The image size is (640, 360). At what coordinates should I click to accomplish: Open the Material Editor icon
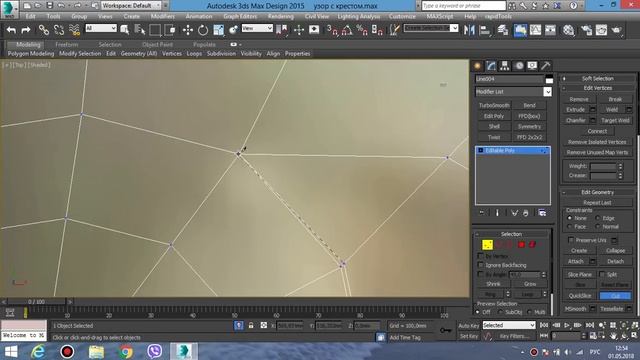pyautogui.click(x=569, y=30)
